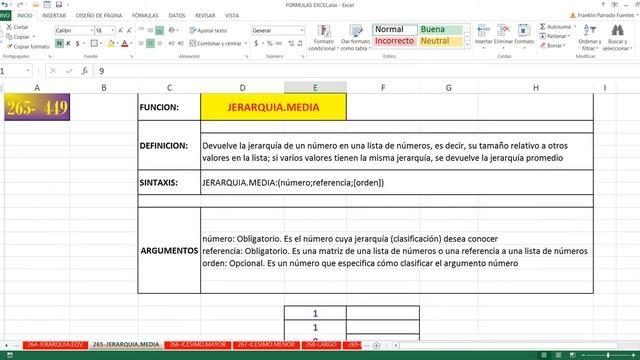Apply red font color A
The height and width of the screenshot is (360, 640).
[124, 43]
